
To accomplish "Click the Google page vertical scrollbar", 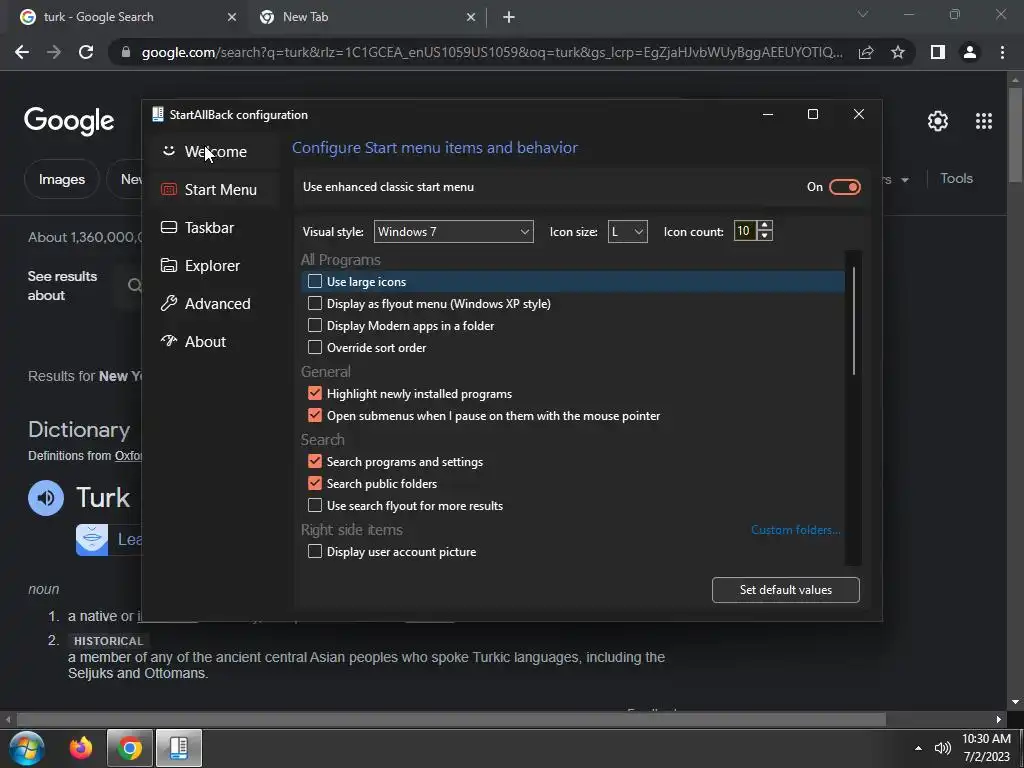I will pyautogui.click(x=1015, y=134).
